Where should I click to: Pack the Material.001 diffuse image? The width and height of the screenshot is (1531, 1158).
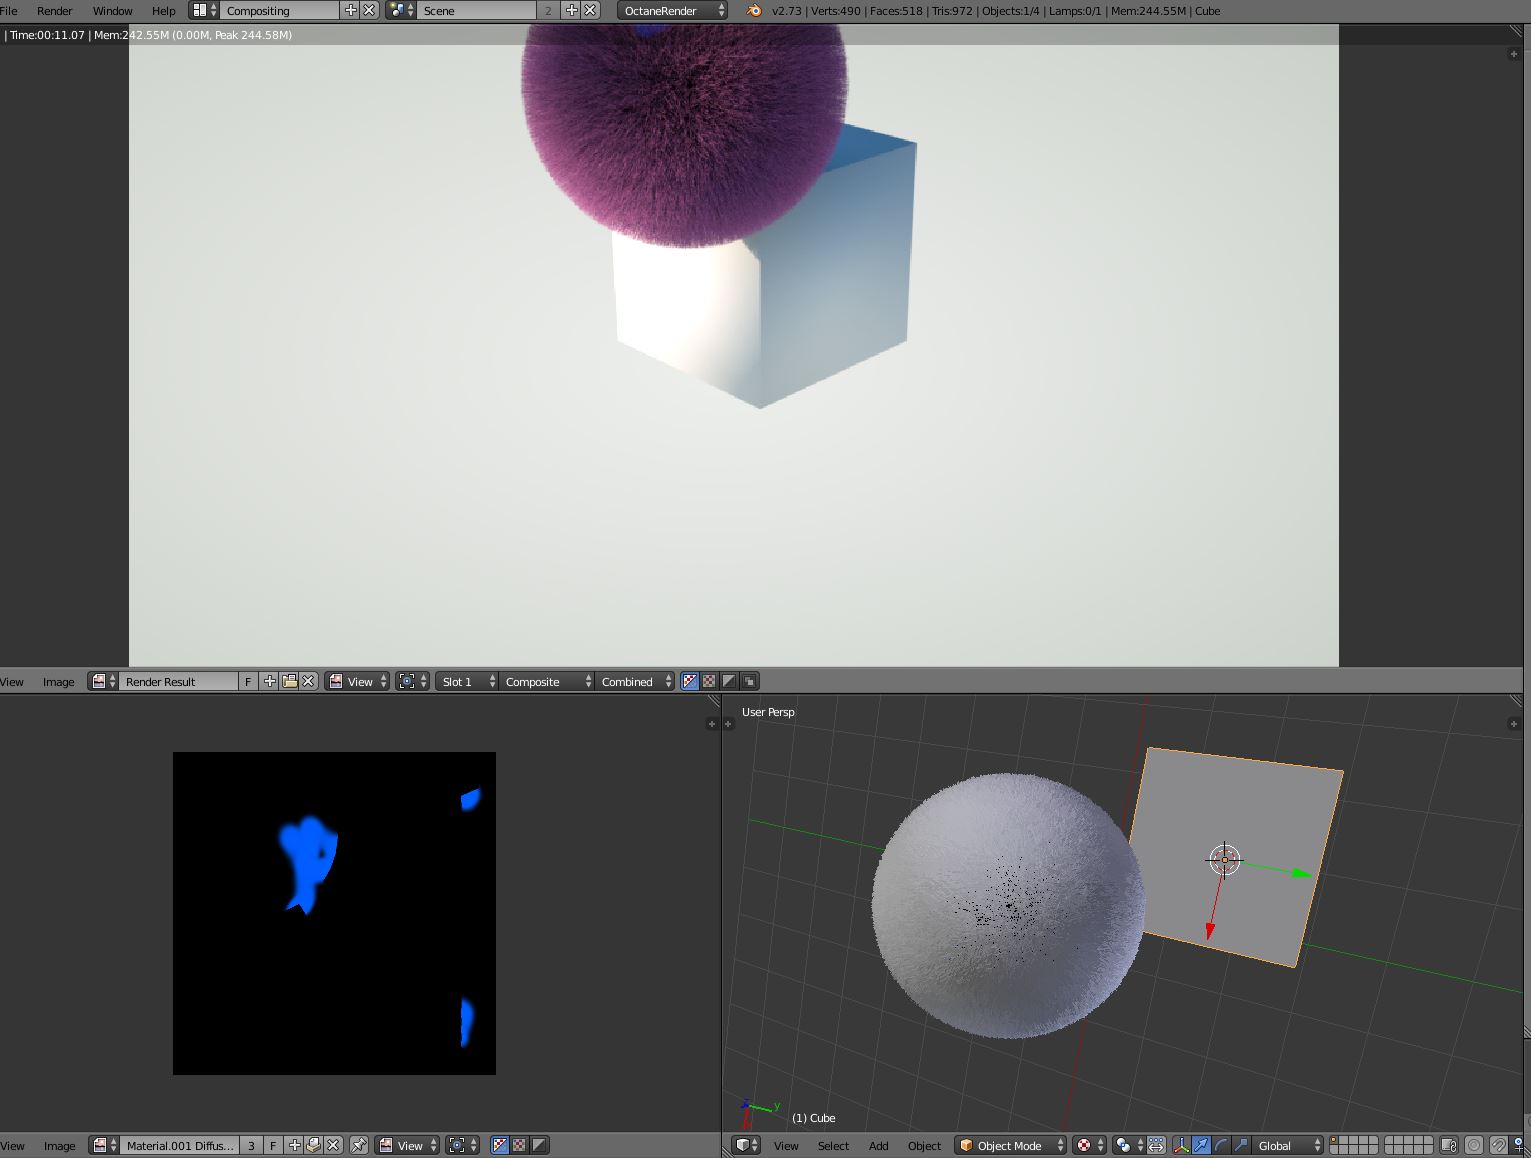[x=313, y=1145]
